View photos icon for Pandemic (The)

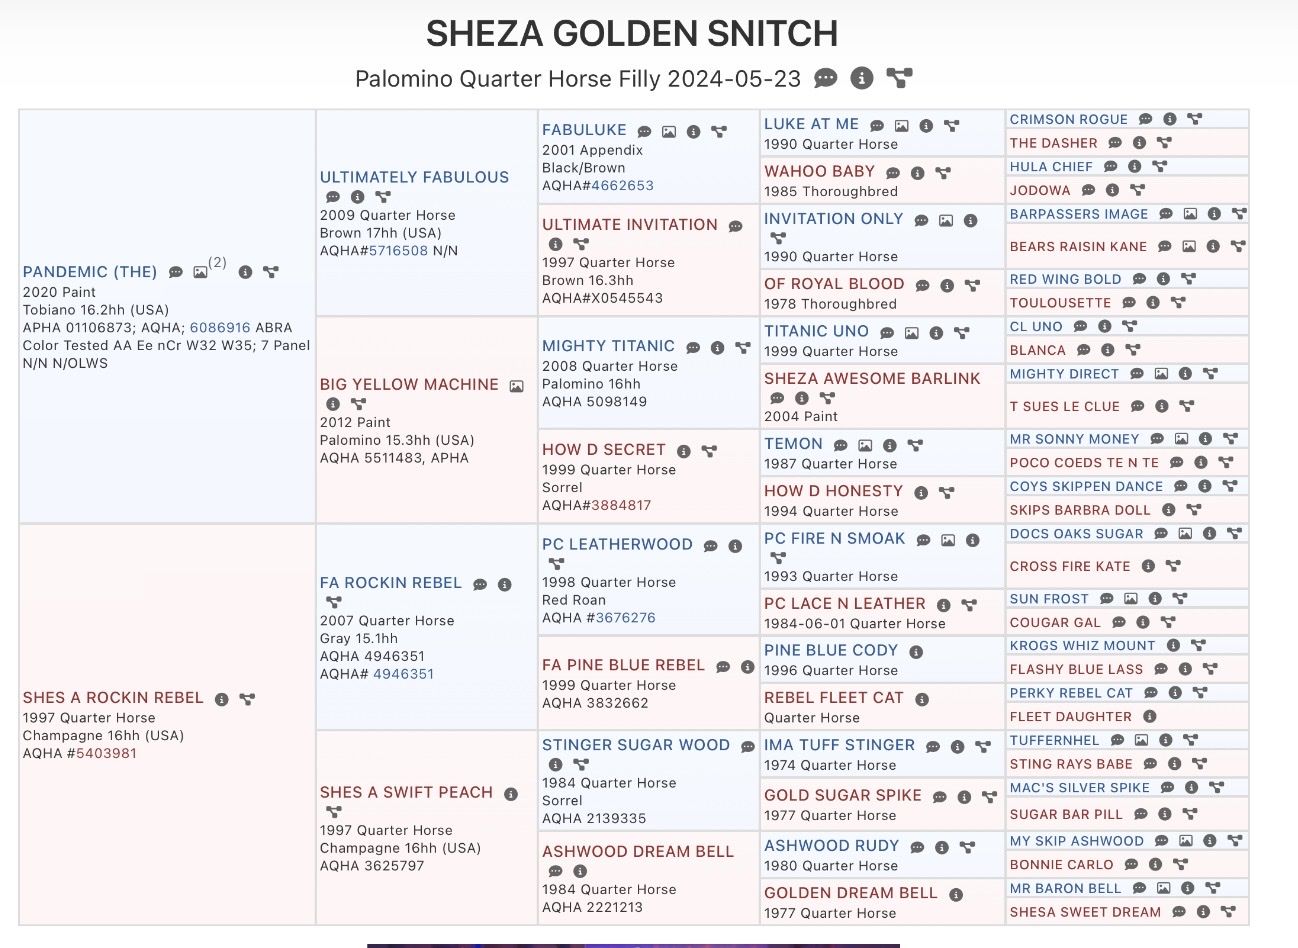(x=201, y=272)
